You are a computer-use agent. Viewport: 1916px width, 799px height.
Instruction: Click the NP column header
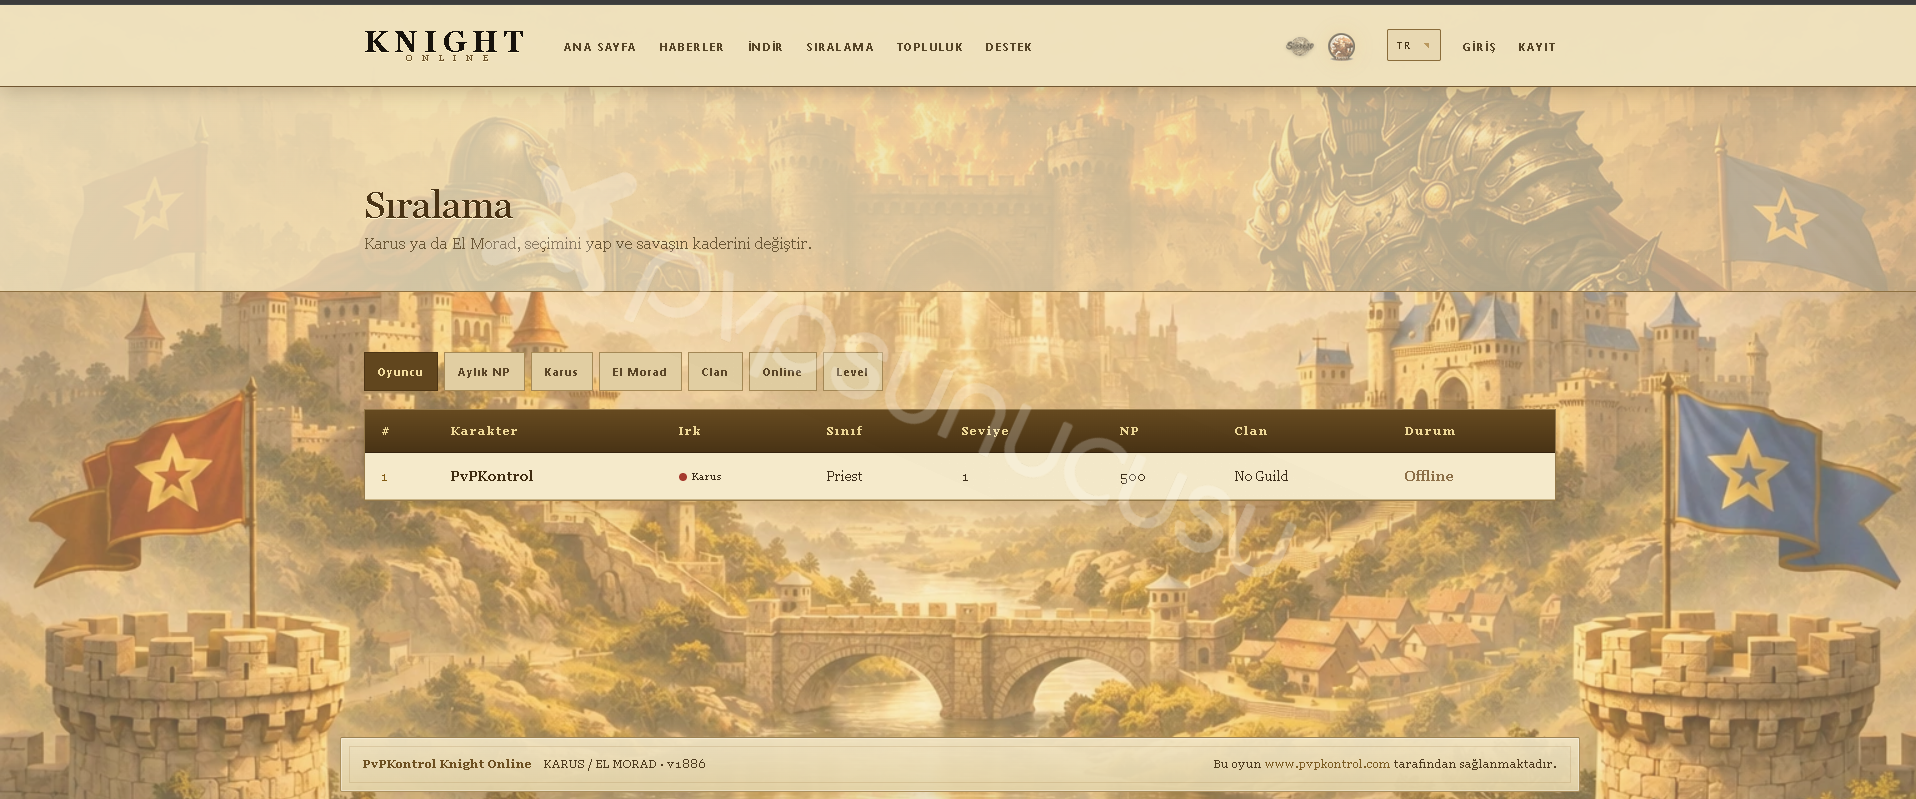coord(1129,431)
